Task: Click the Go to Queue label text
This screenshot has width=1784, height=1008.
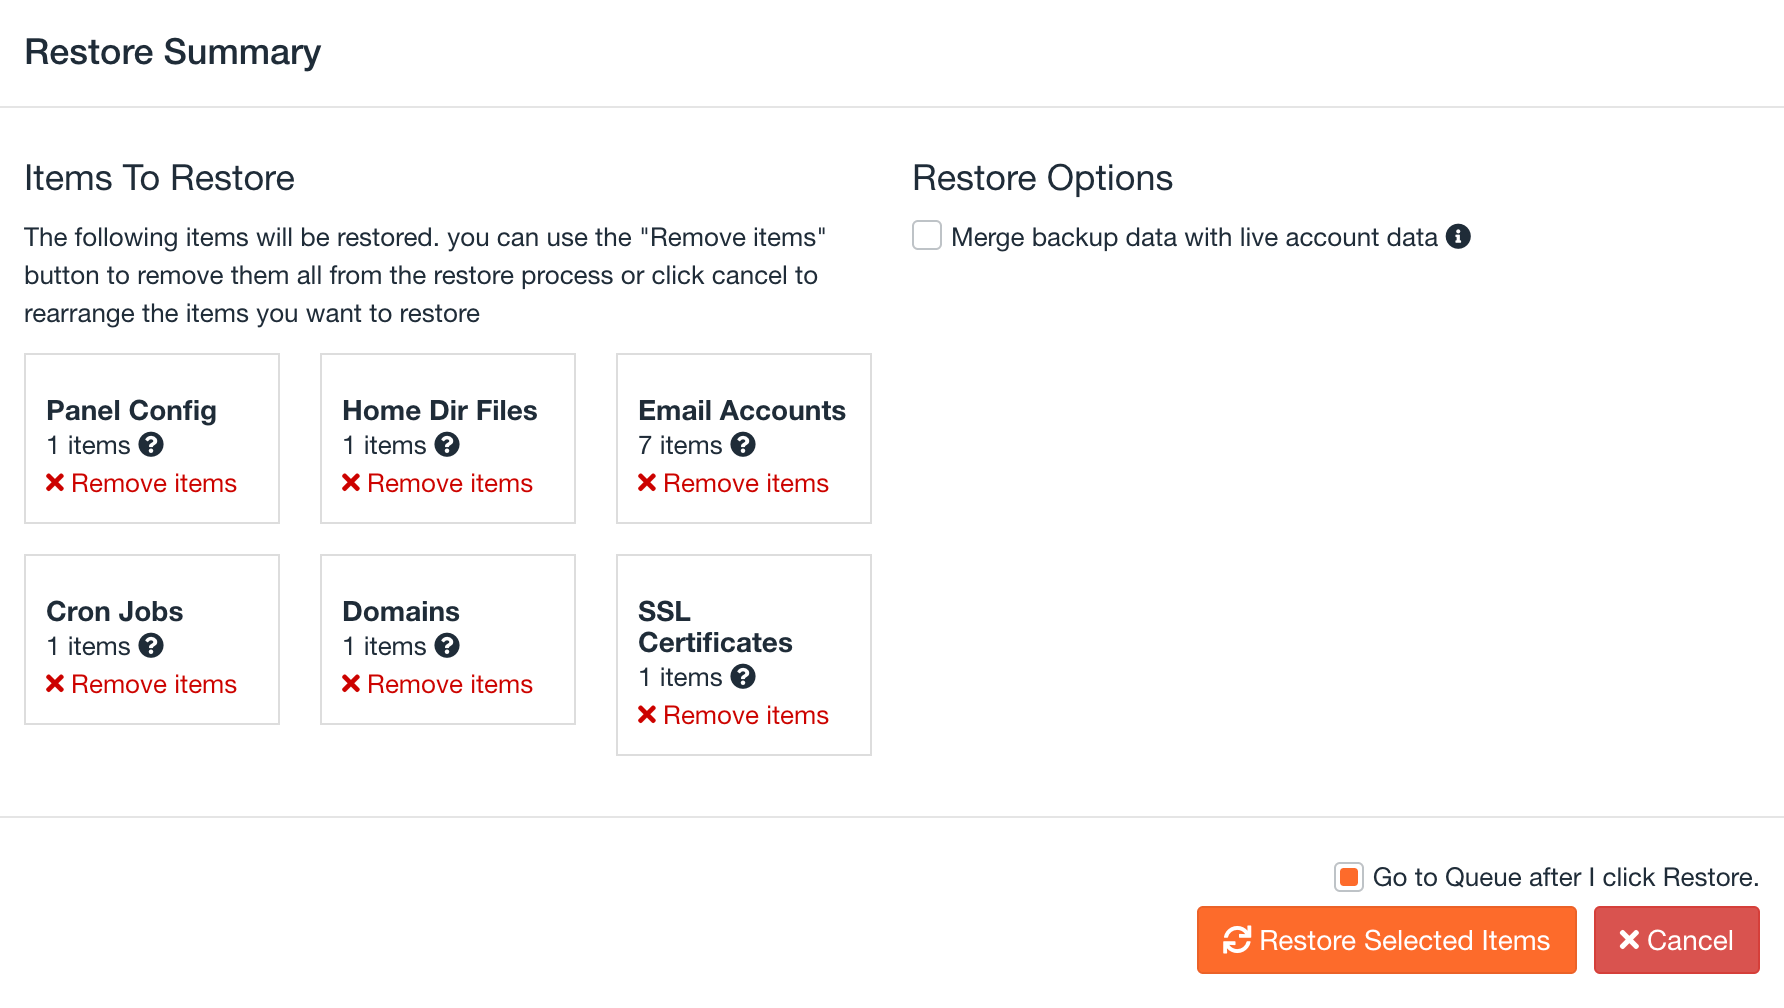Action: click(1565, 877)
